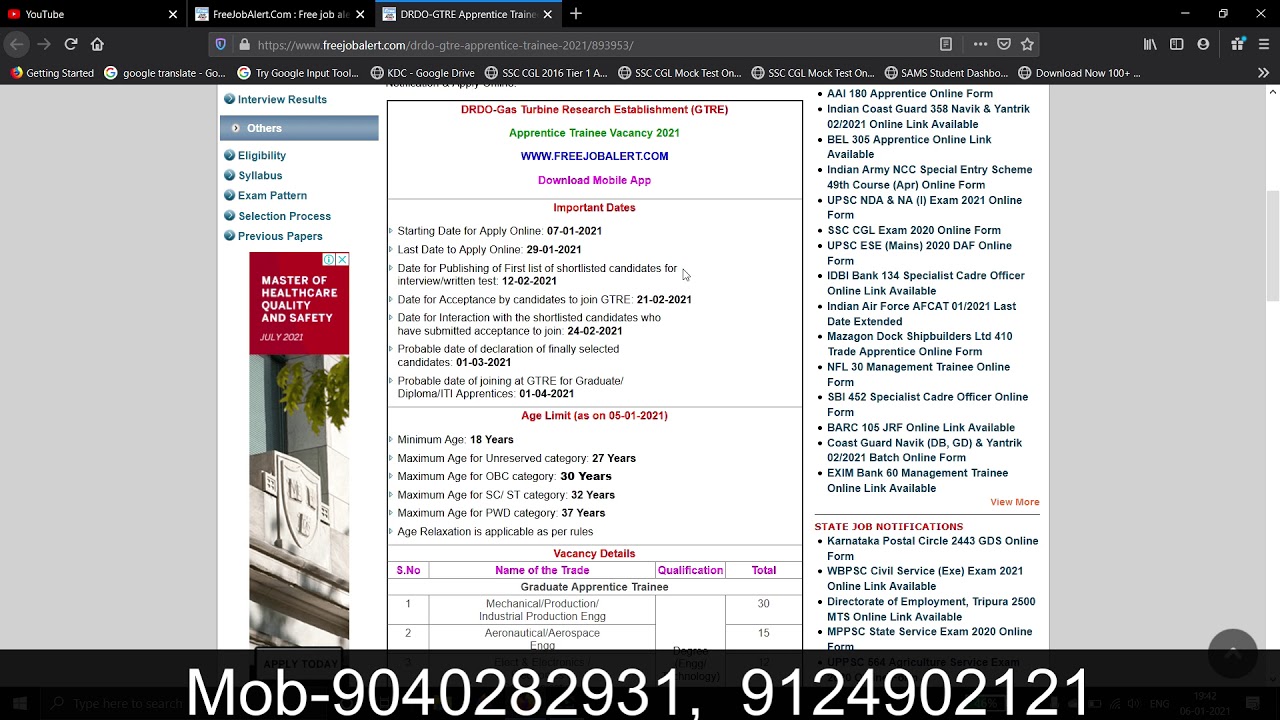The height and width of the screenshot is (720, 1280).
Task: Open tracking protection shield icon
Action: 221,45
